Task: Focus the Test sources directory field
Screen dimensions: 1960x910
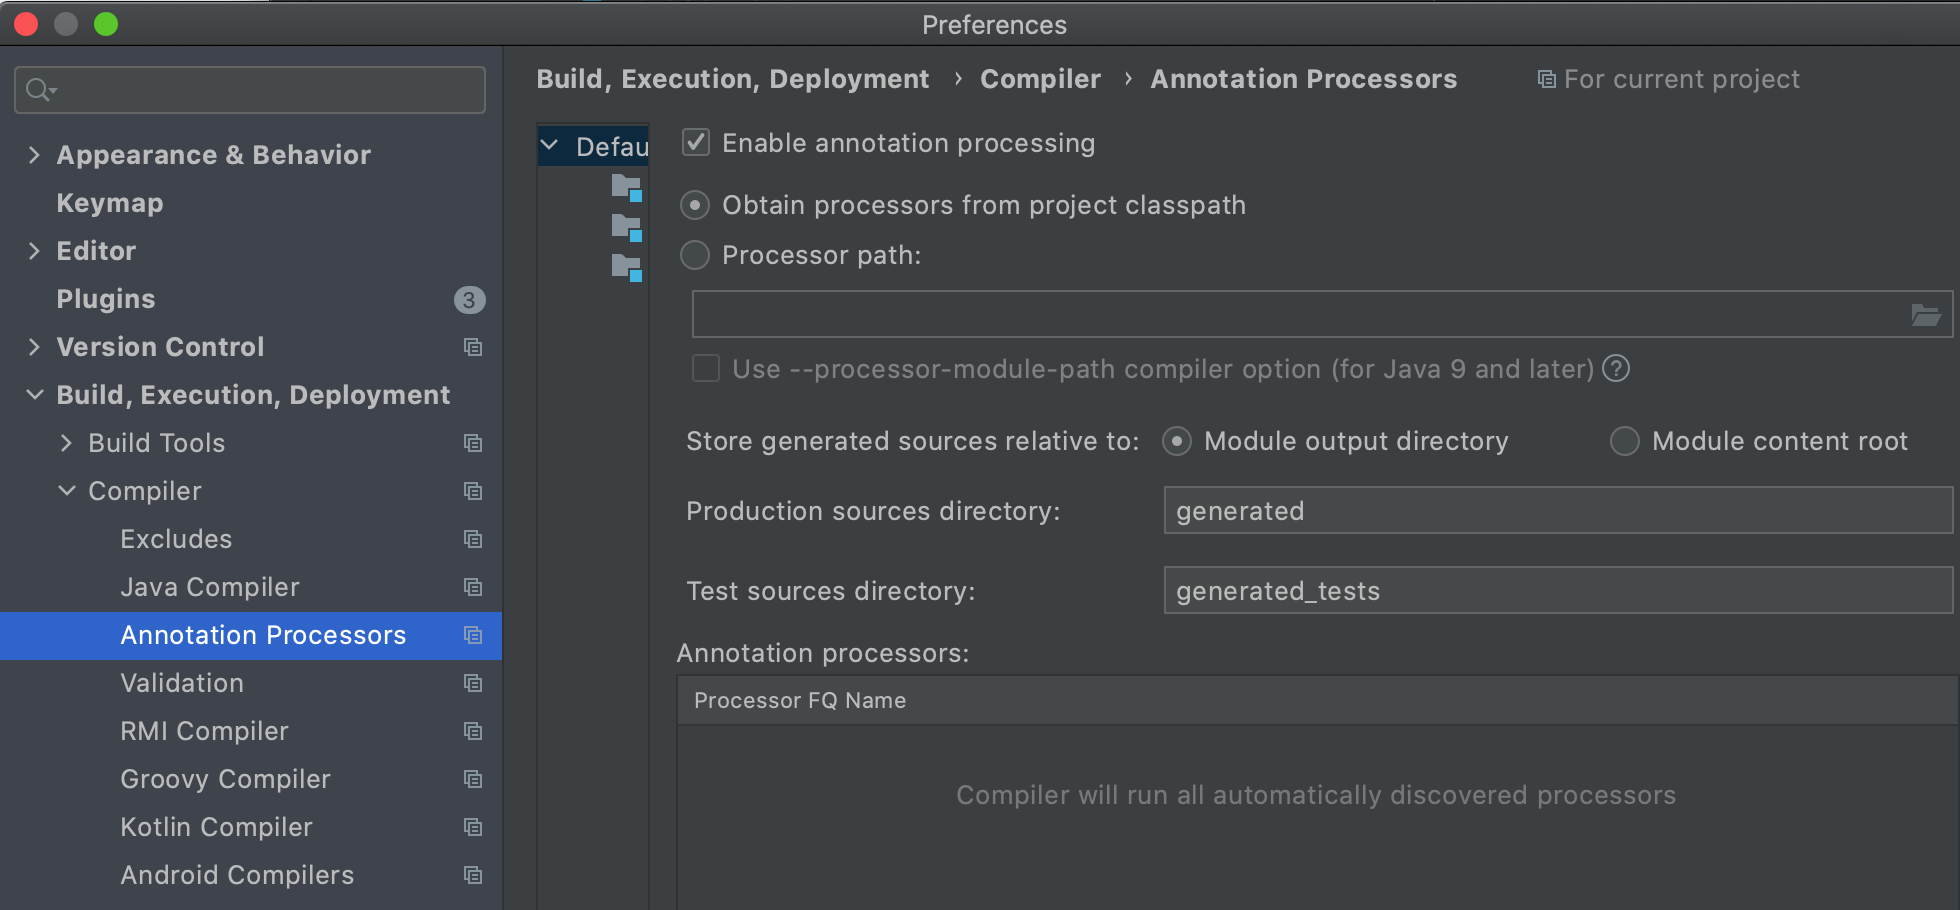Action: [x=1556, y=591]
